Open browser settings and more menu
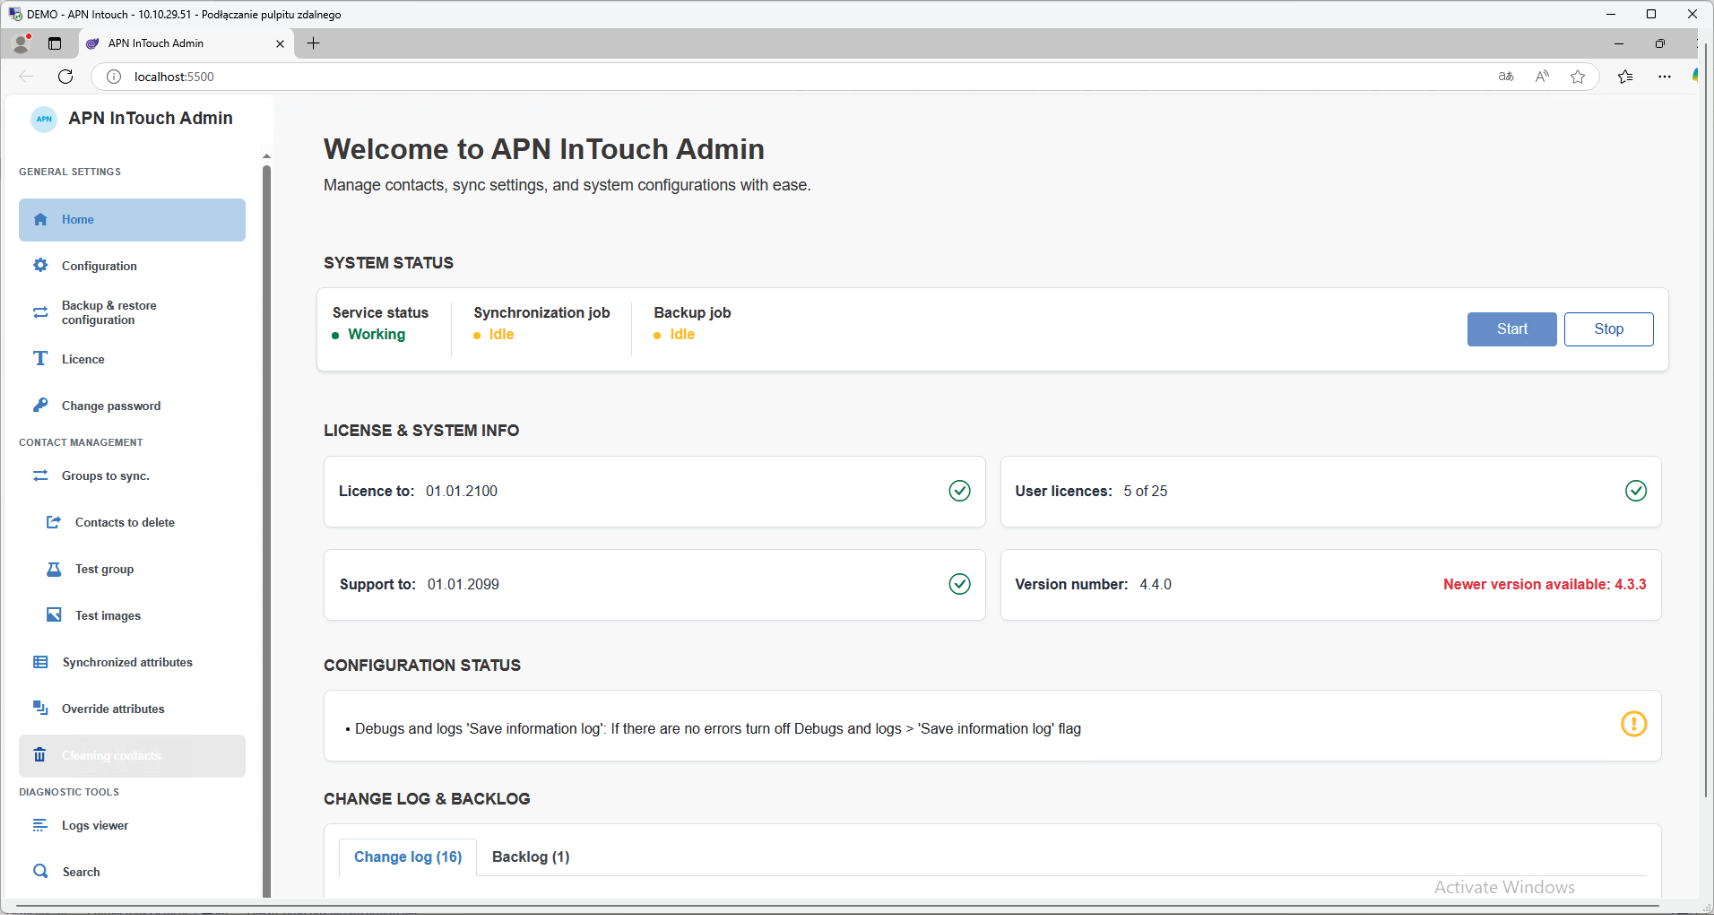The height and width of the screenshot is (915, 1714). pyautogui.click(x=1664, y=77)
